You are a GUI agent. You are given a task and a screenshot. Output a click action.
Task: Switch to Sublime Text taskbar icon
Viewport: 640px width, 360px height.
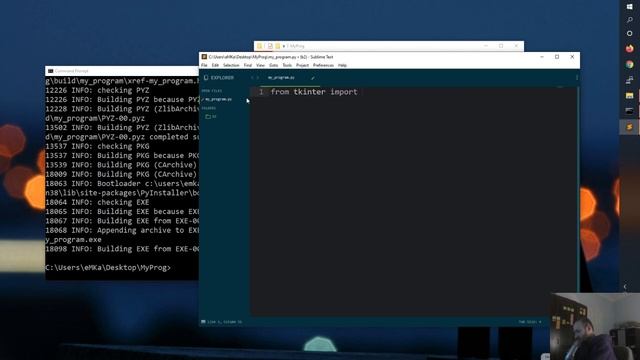[629, 127]
